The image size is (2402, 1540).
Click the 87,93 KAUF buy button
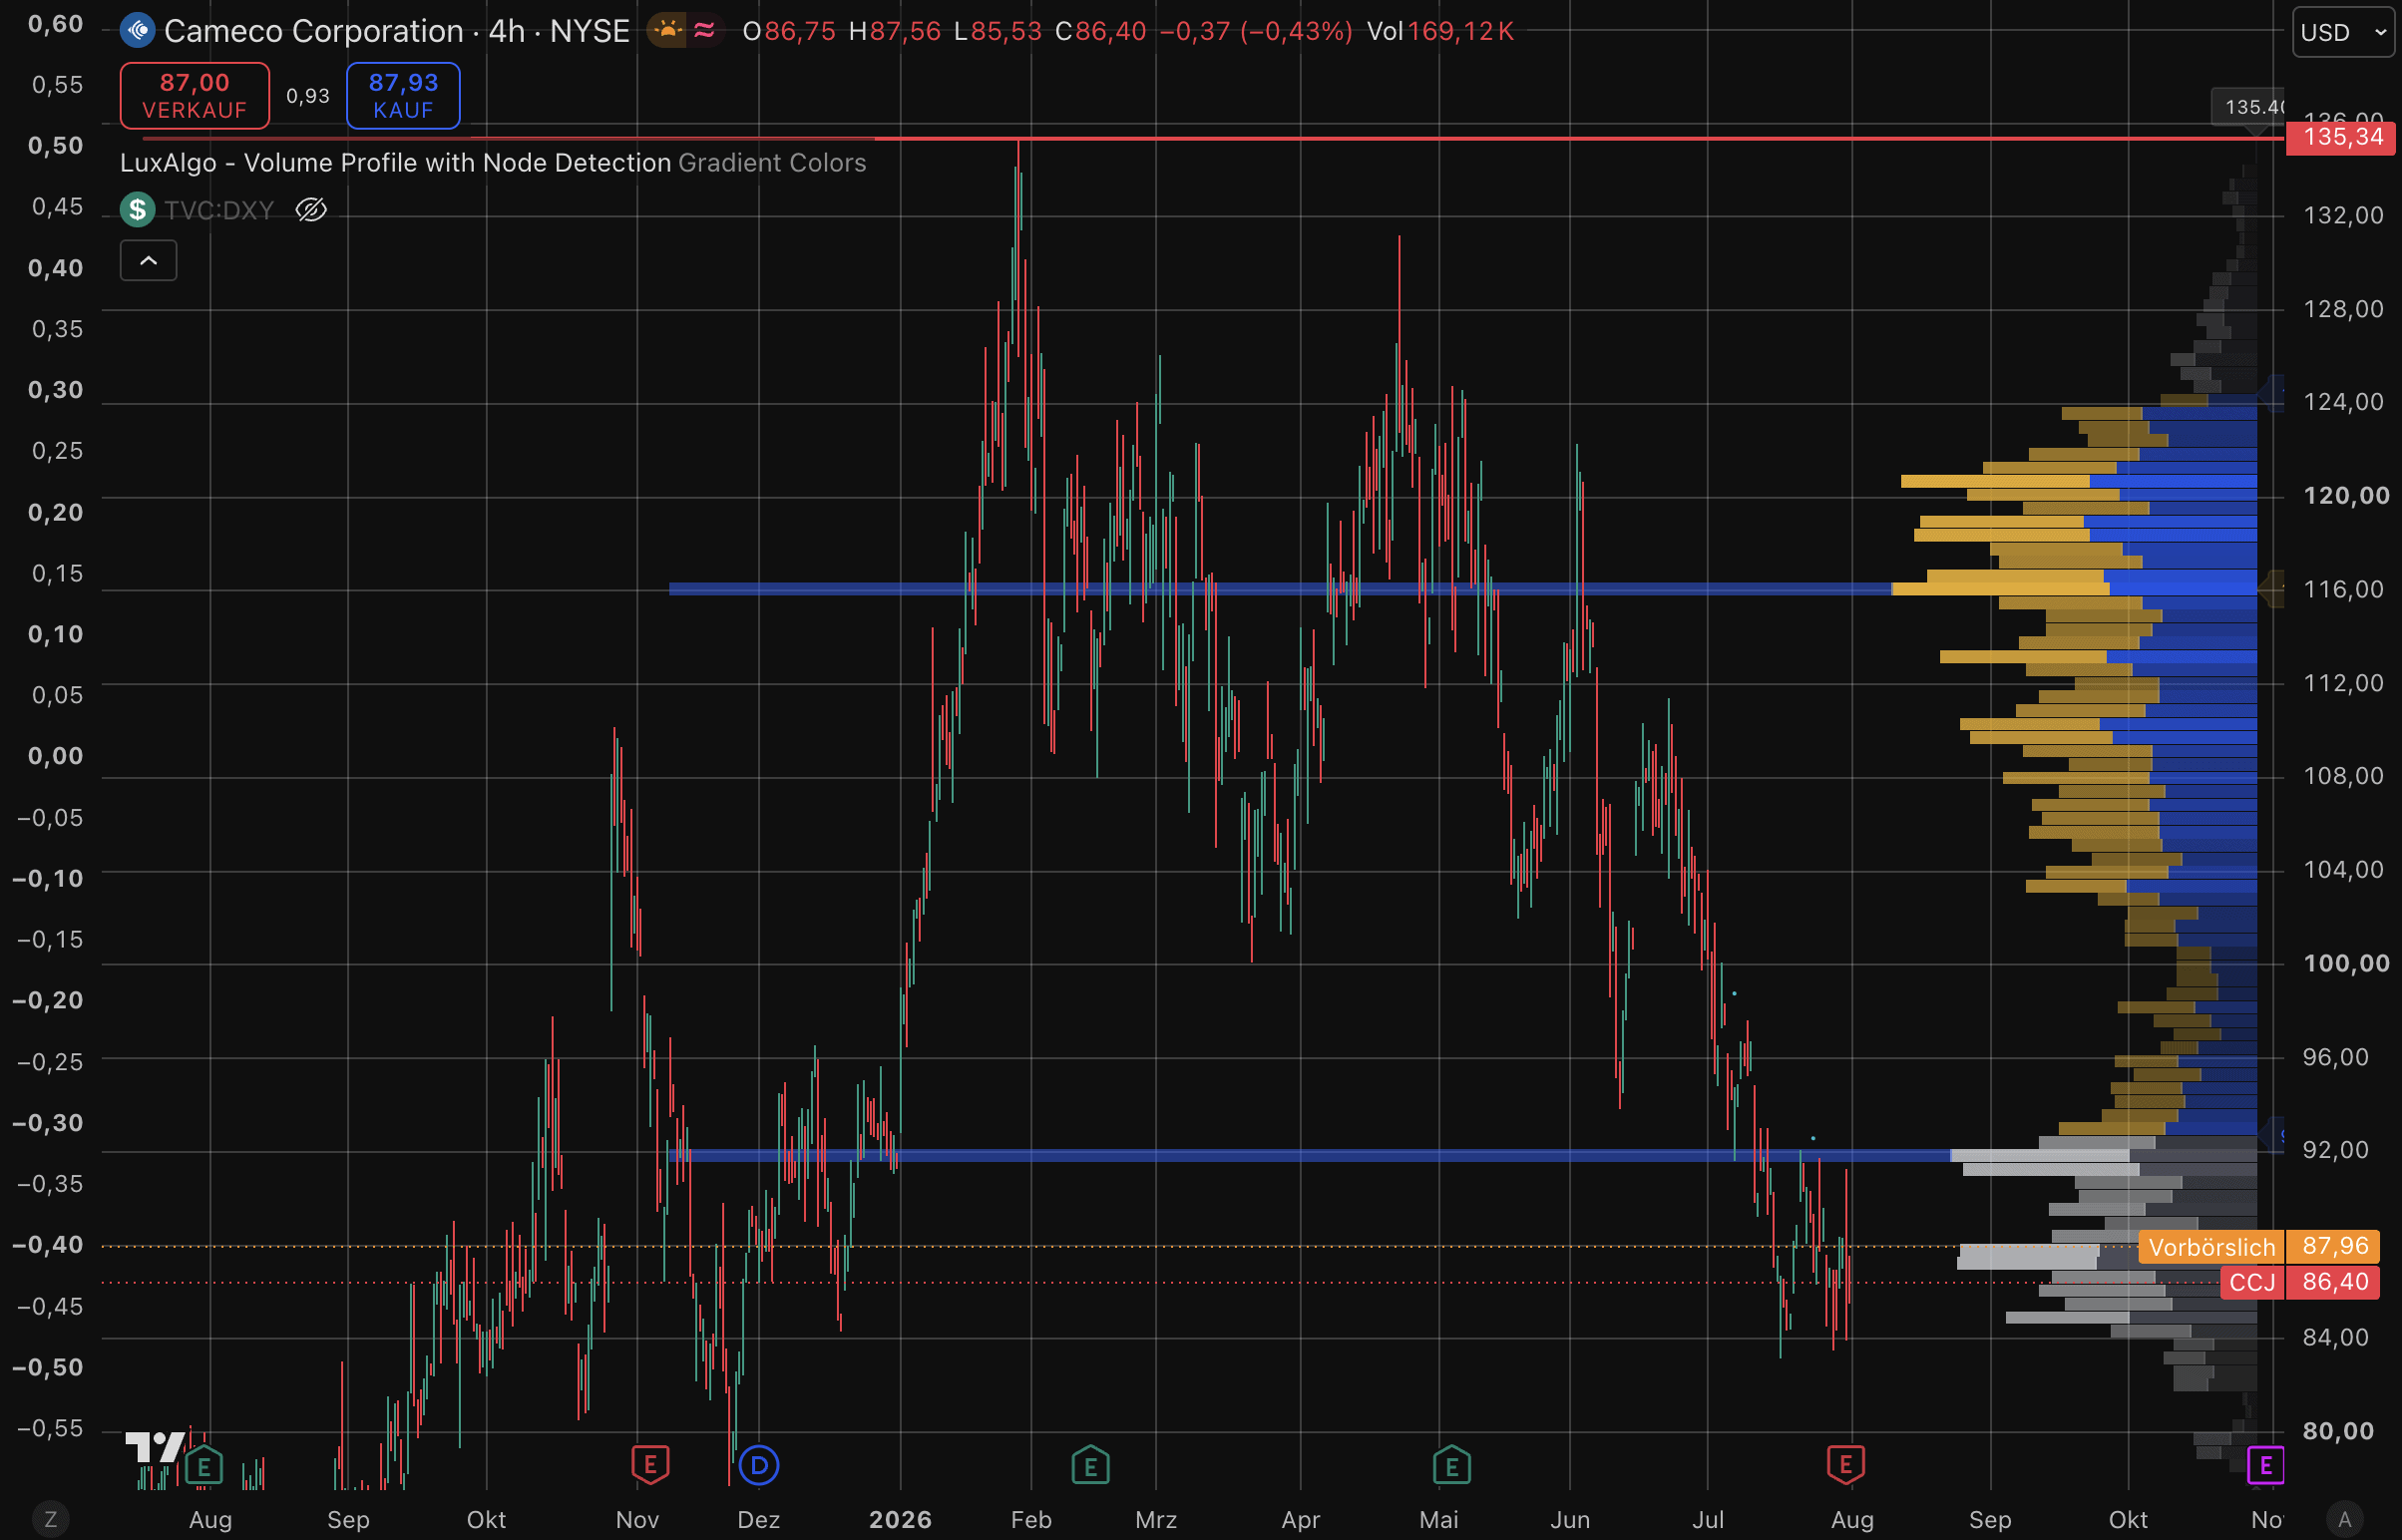point(403,96)
